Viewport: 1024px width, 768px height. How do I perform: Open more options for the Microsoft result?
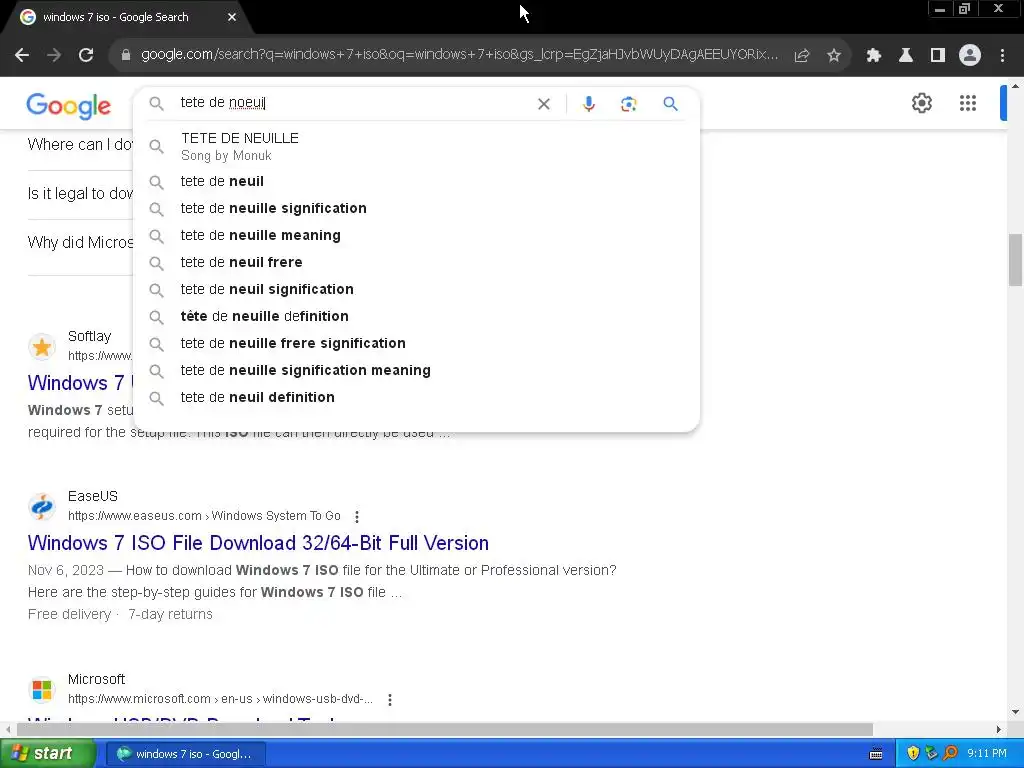(x=390, y=699)
